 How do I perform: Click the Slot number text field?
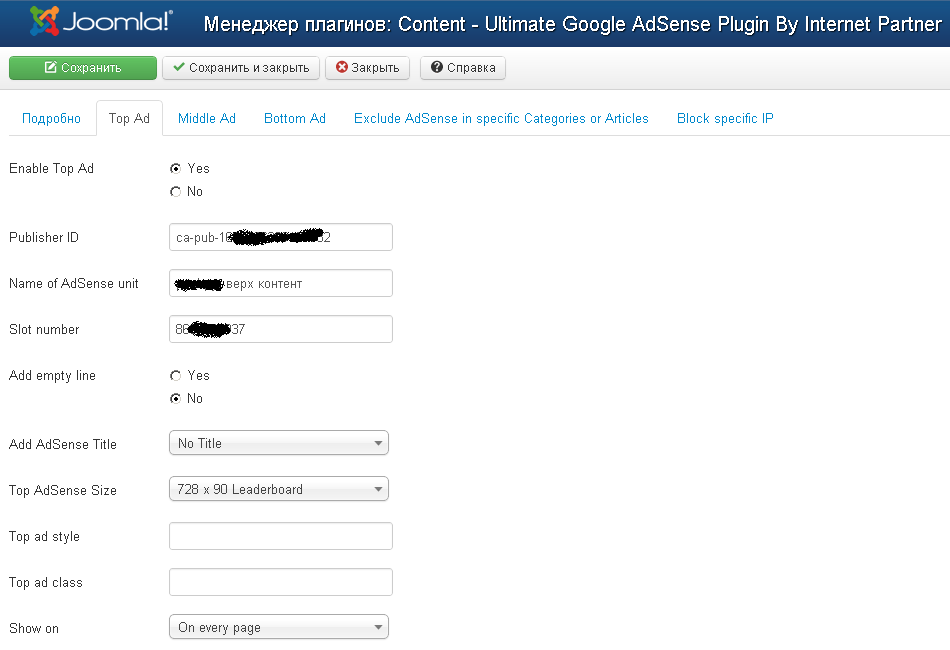pos(281,329)
